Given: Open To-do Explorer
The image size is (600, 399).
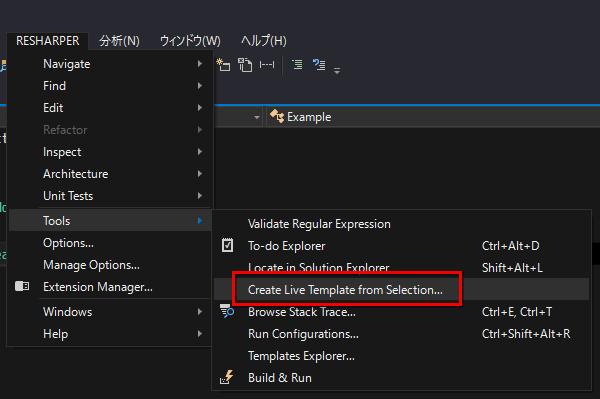Looking at the screenshot, I should click(x=401, y=246).
